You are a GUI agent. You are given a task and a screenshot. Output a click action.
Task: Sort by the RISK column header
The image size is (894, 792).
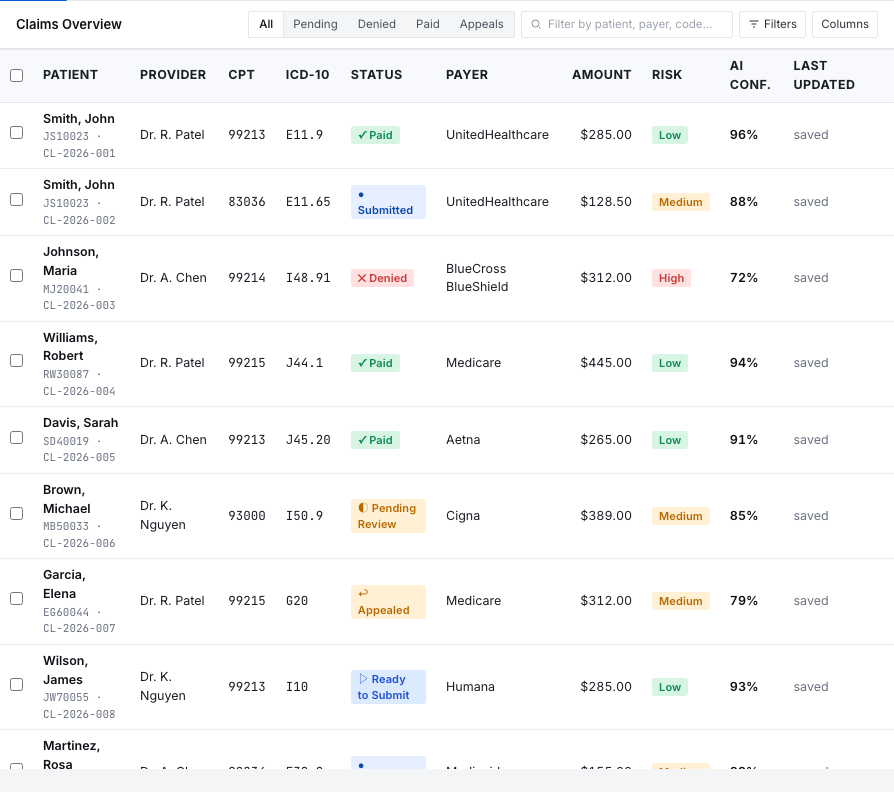tap(667, 75)
